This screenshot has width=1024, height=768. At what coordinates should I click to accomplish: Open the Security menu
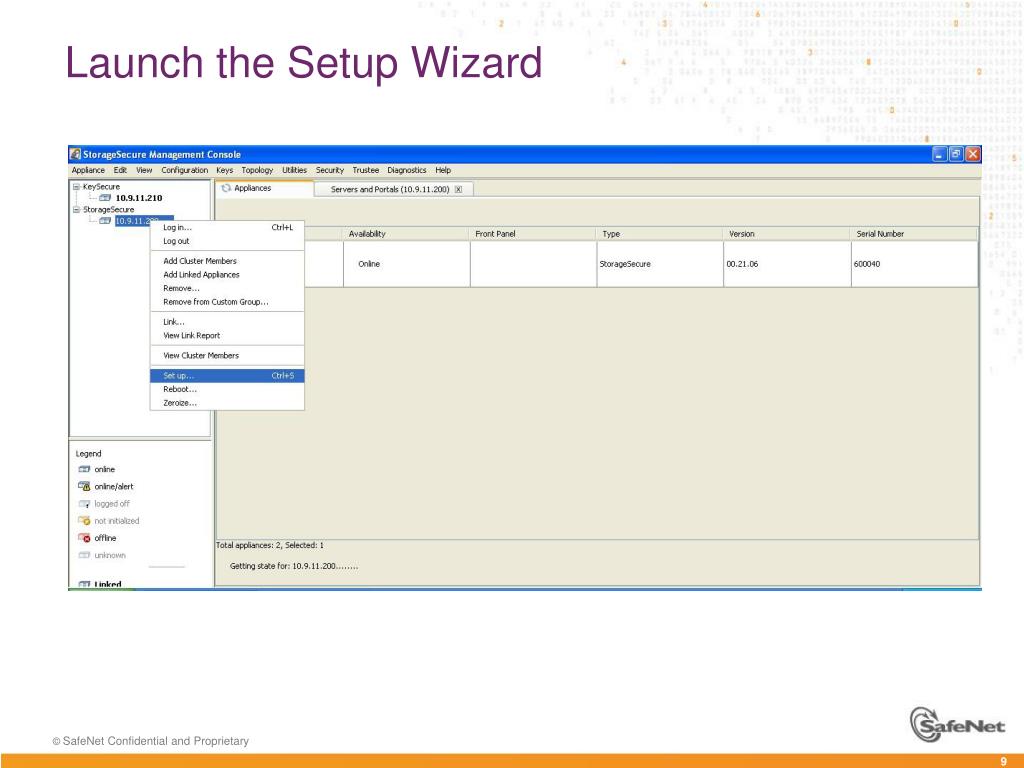(330, 170)
